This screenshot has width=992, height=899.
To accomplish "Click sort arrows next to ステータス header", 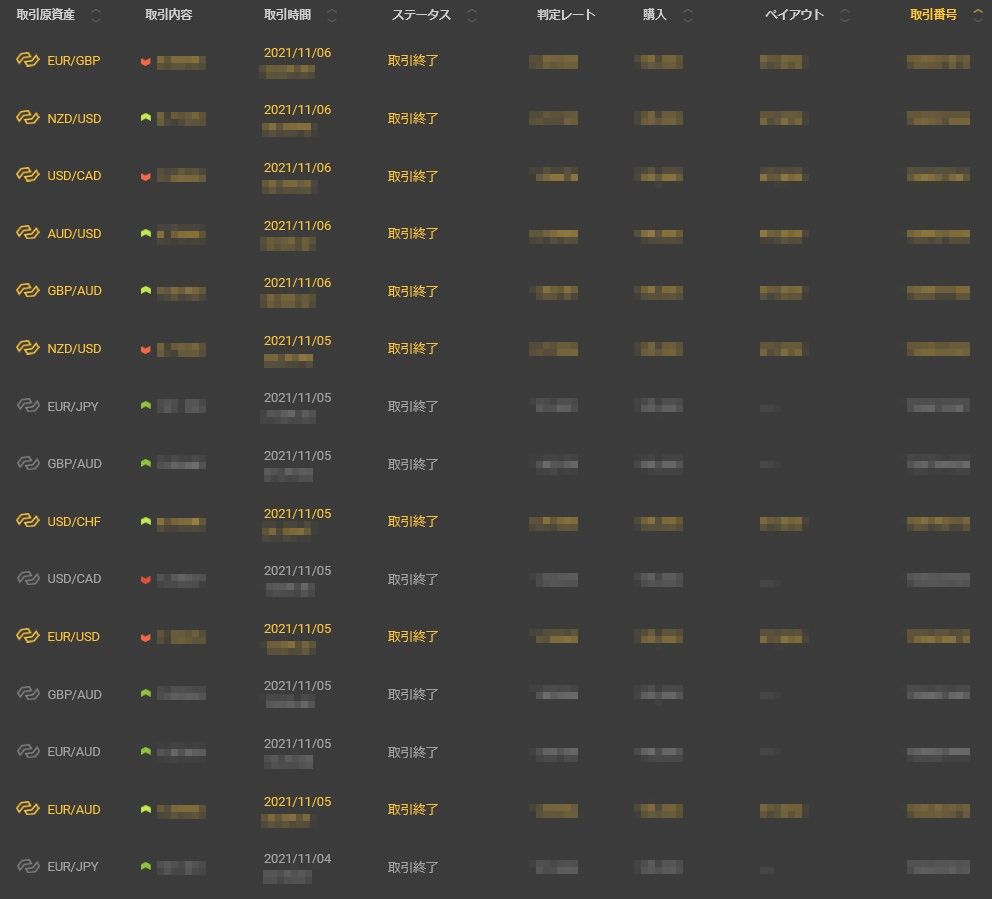I will 472,15.
